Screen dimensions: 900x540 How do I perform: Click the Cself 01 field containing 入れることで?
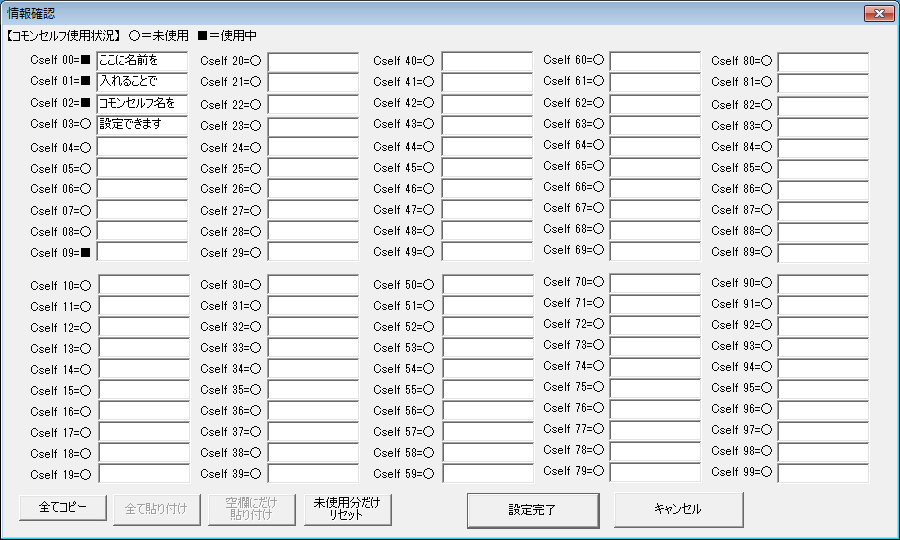pyautogui.click(x=142, y=82)
